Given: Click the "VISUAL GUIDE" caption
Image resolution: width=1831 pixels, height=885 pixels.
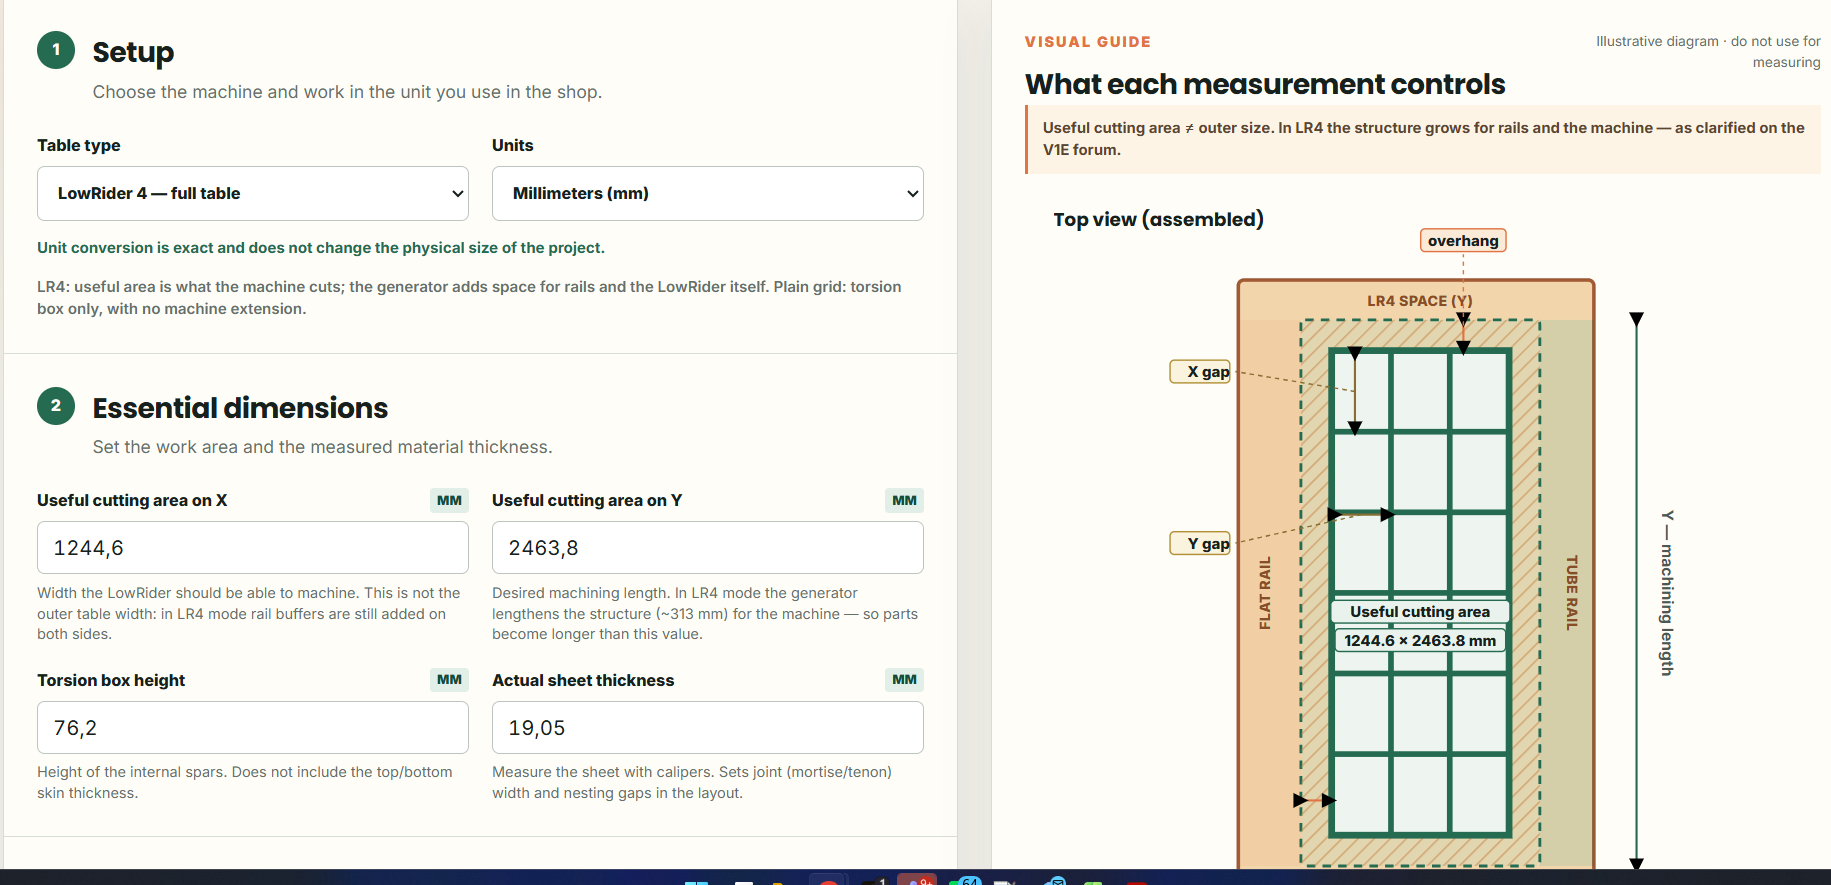Looking at the screenshot, I should [1088, 42].
